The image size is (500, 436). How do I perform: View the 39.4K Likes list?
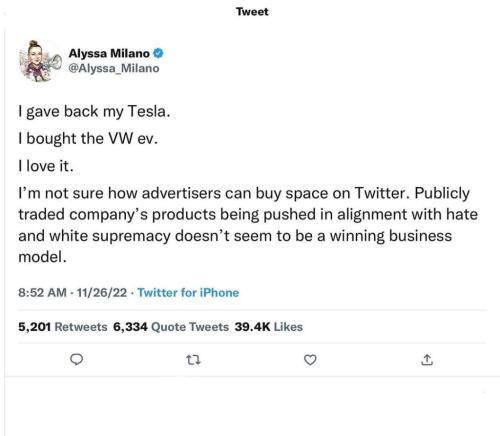(x=269, y=327)
